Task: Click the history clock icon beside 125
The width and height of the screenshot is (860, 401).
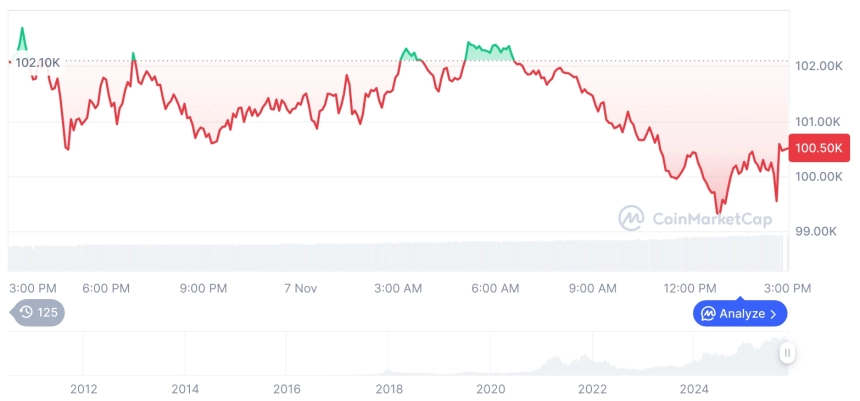Action: coord(26,312)
